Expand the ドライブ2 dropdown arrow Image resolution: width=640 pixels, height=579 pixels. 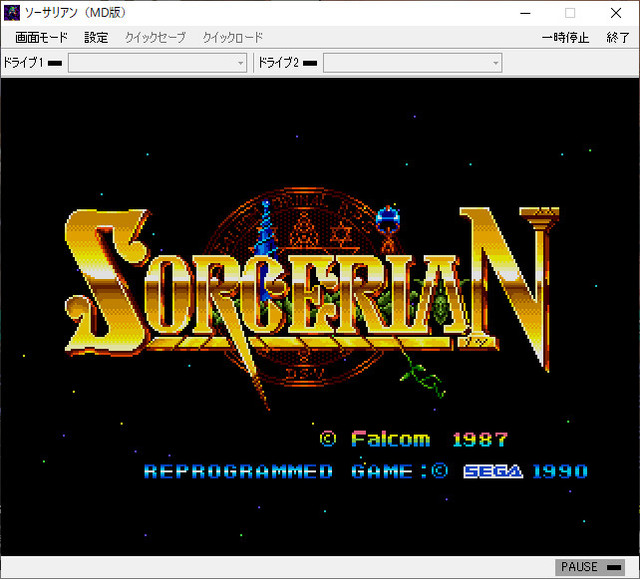click(x=496, y=63)
